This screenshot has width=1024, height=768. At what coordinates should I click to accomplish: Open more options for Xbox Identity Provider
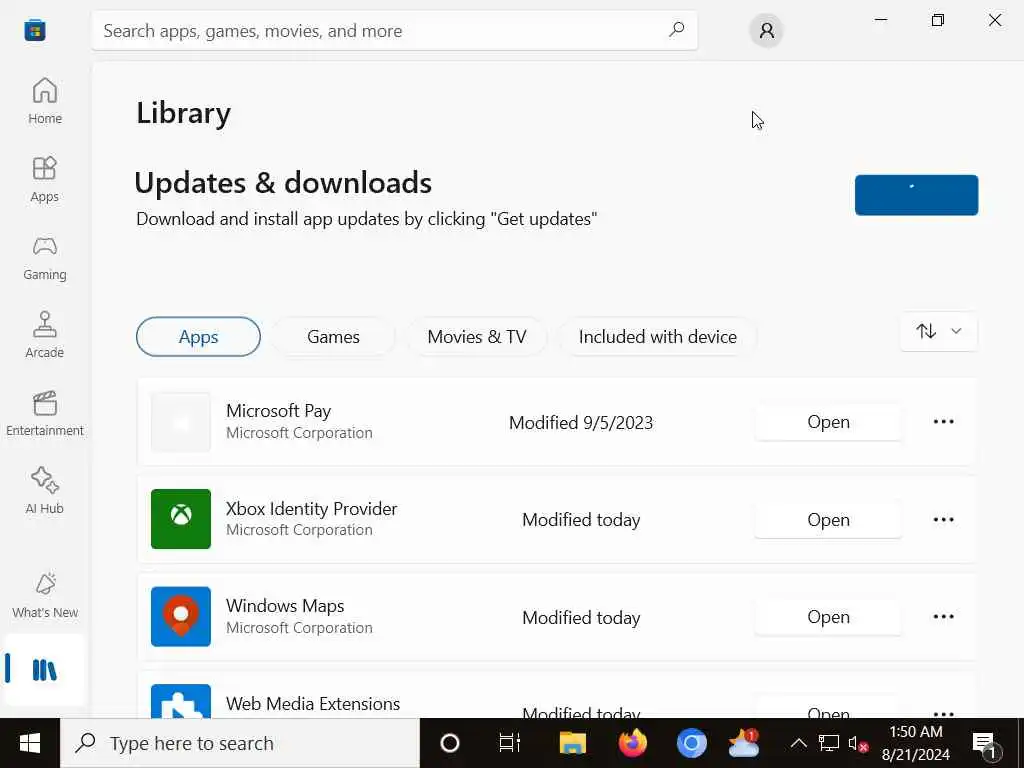943,520
